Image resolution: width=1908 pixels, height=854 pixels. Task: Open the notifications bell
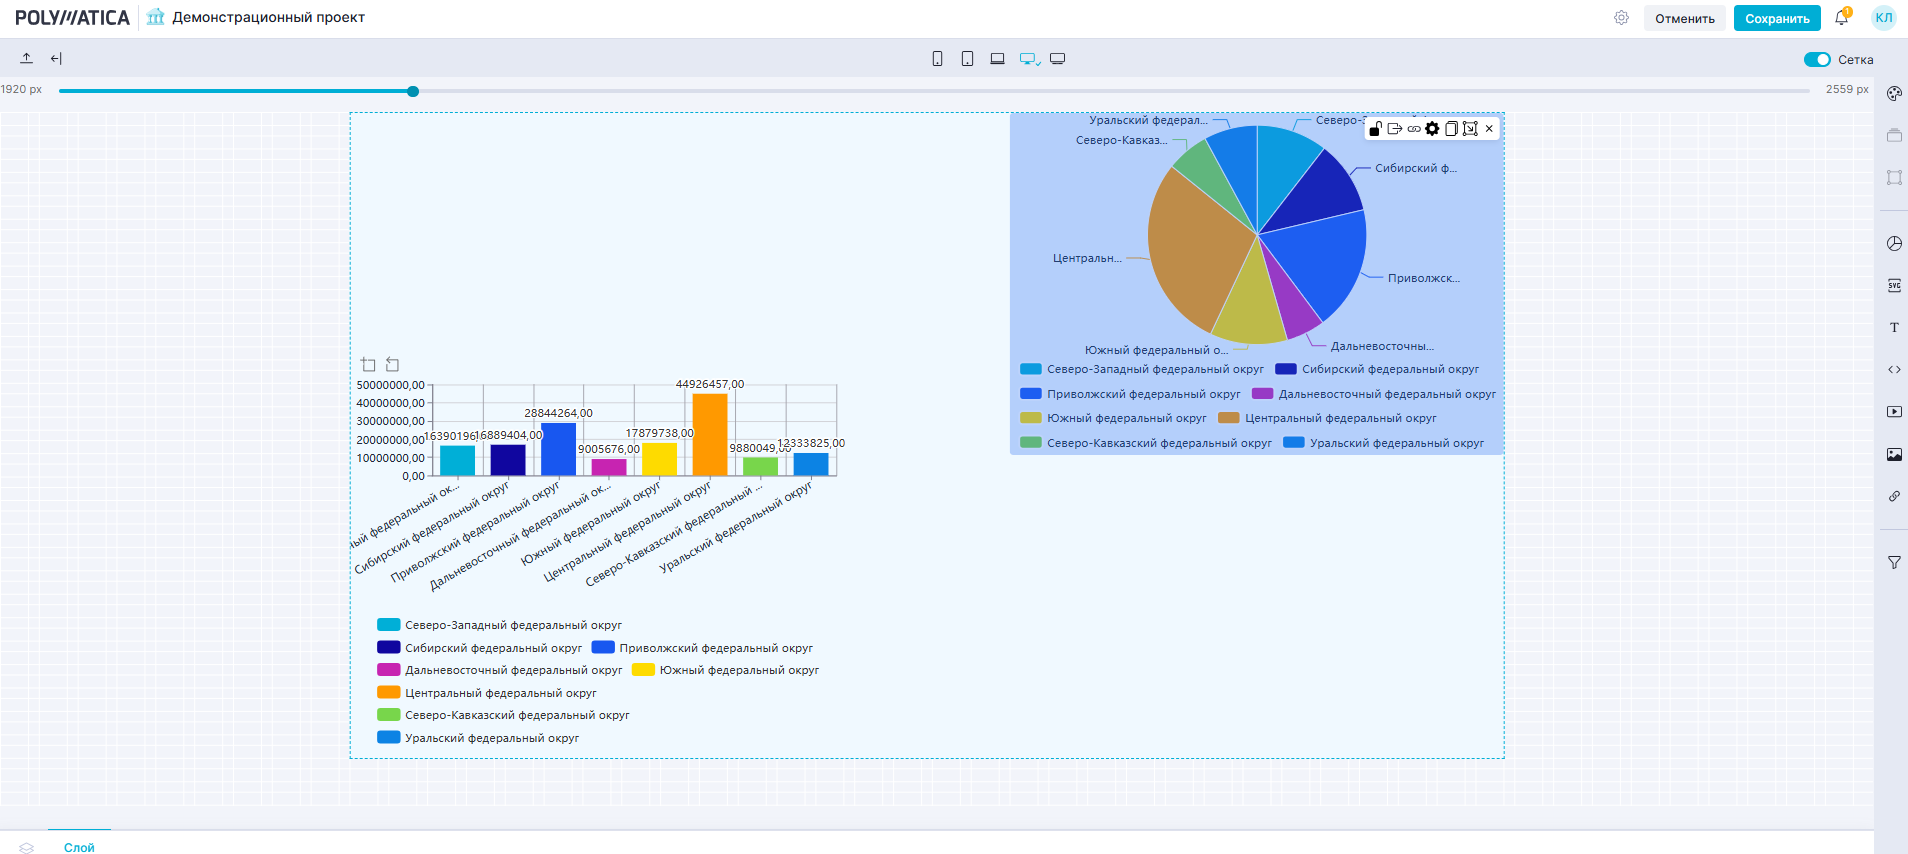pyautogui.click(x=1841, y=18)
